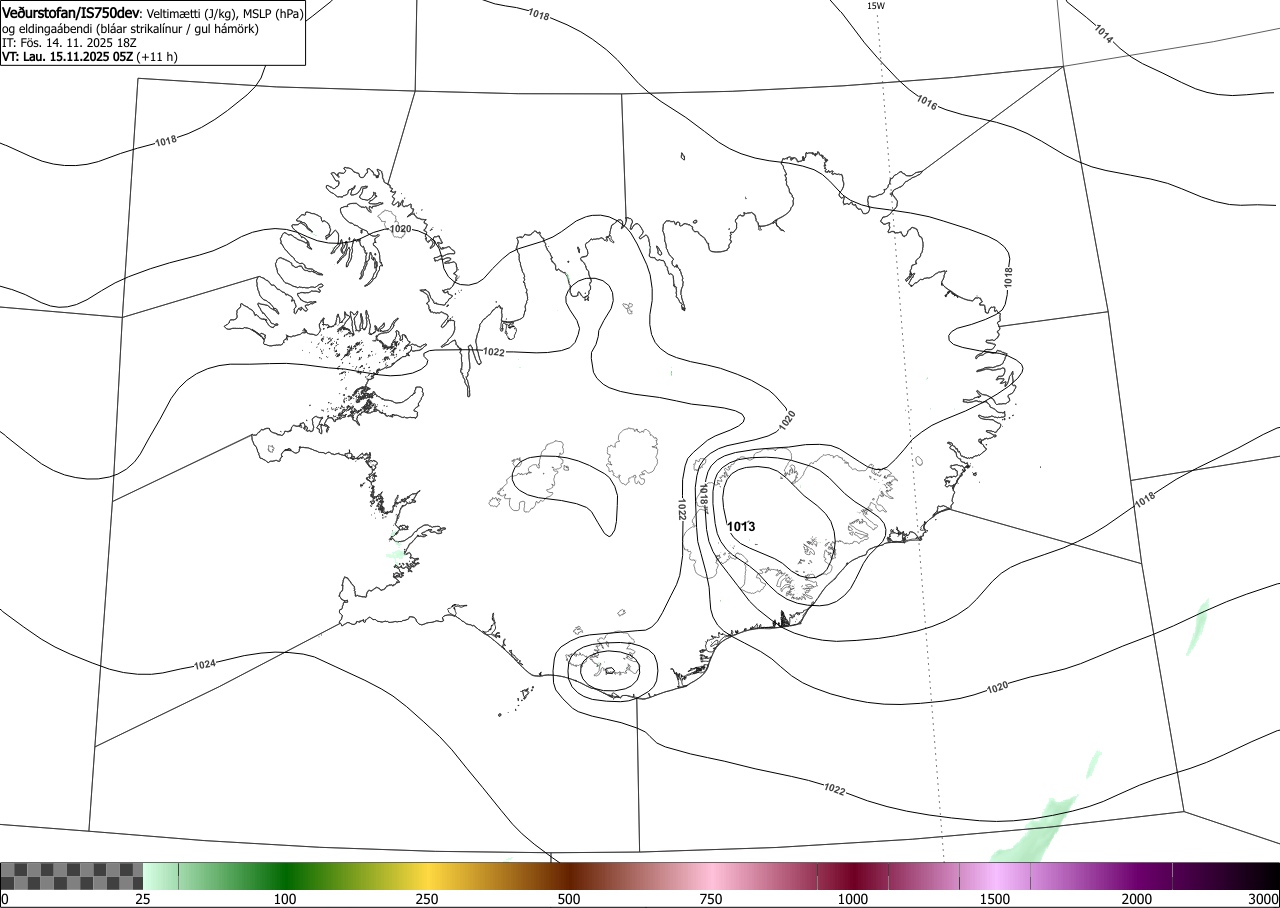1280x908 pixels.
Task: Click the 1018 isobar label northwest of the Westfjords
Action: coord(166,141)
